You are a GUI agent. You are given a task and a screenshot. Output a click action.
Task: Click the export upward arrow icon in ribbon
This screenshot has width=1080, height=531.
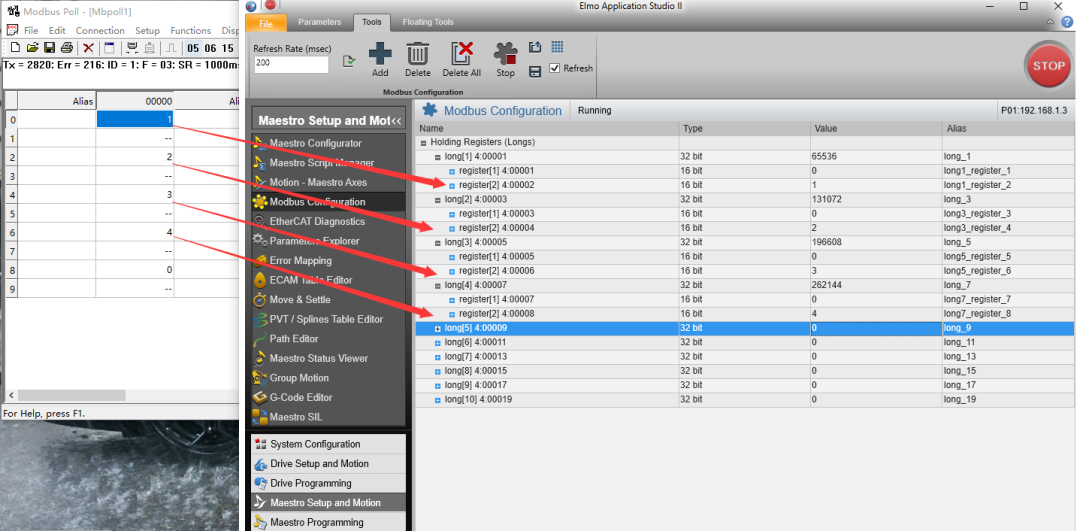click(535, 47)
